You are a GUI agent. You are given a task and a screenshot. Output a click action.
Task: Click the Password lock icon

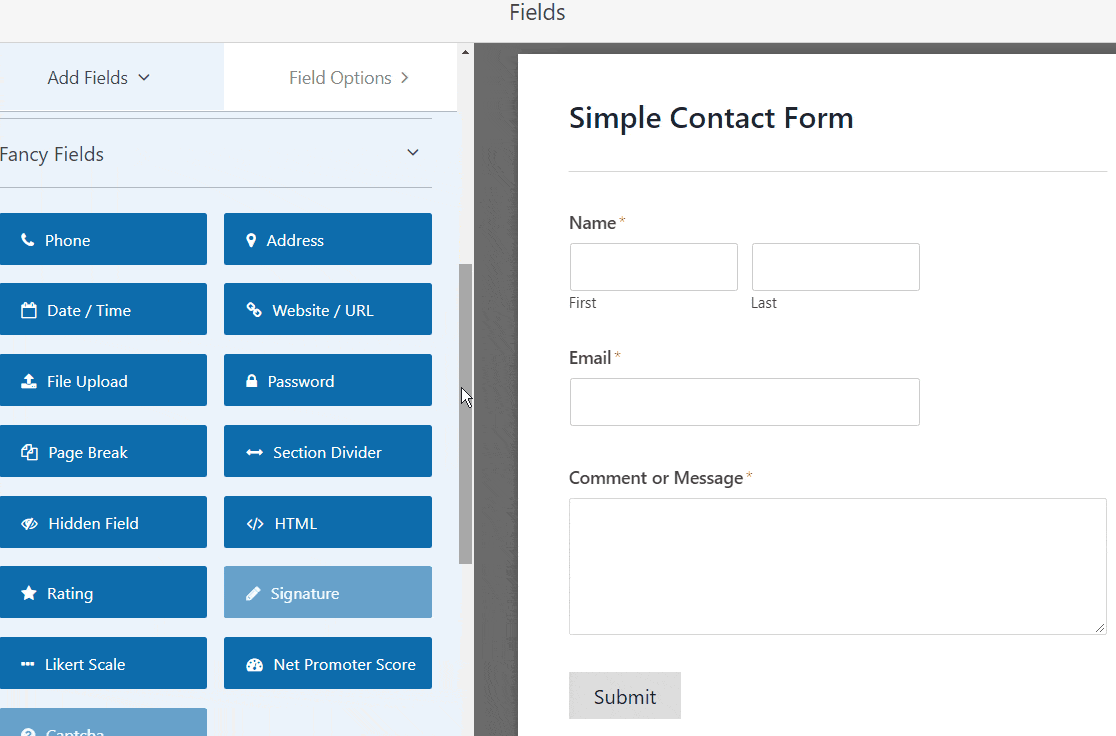point(252,381)
